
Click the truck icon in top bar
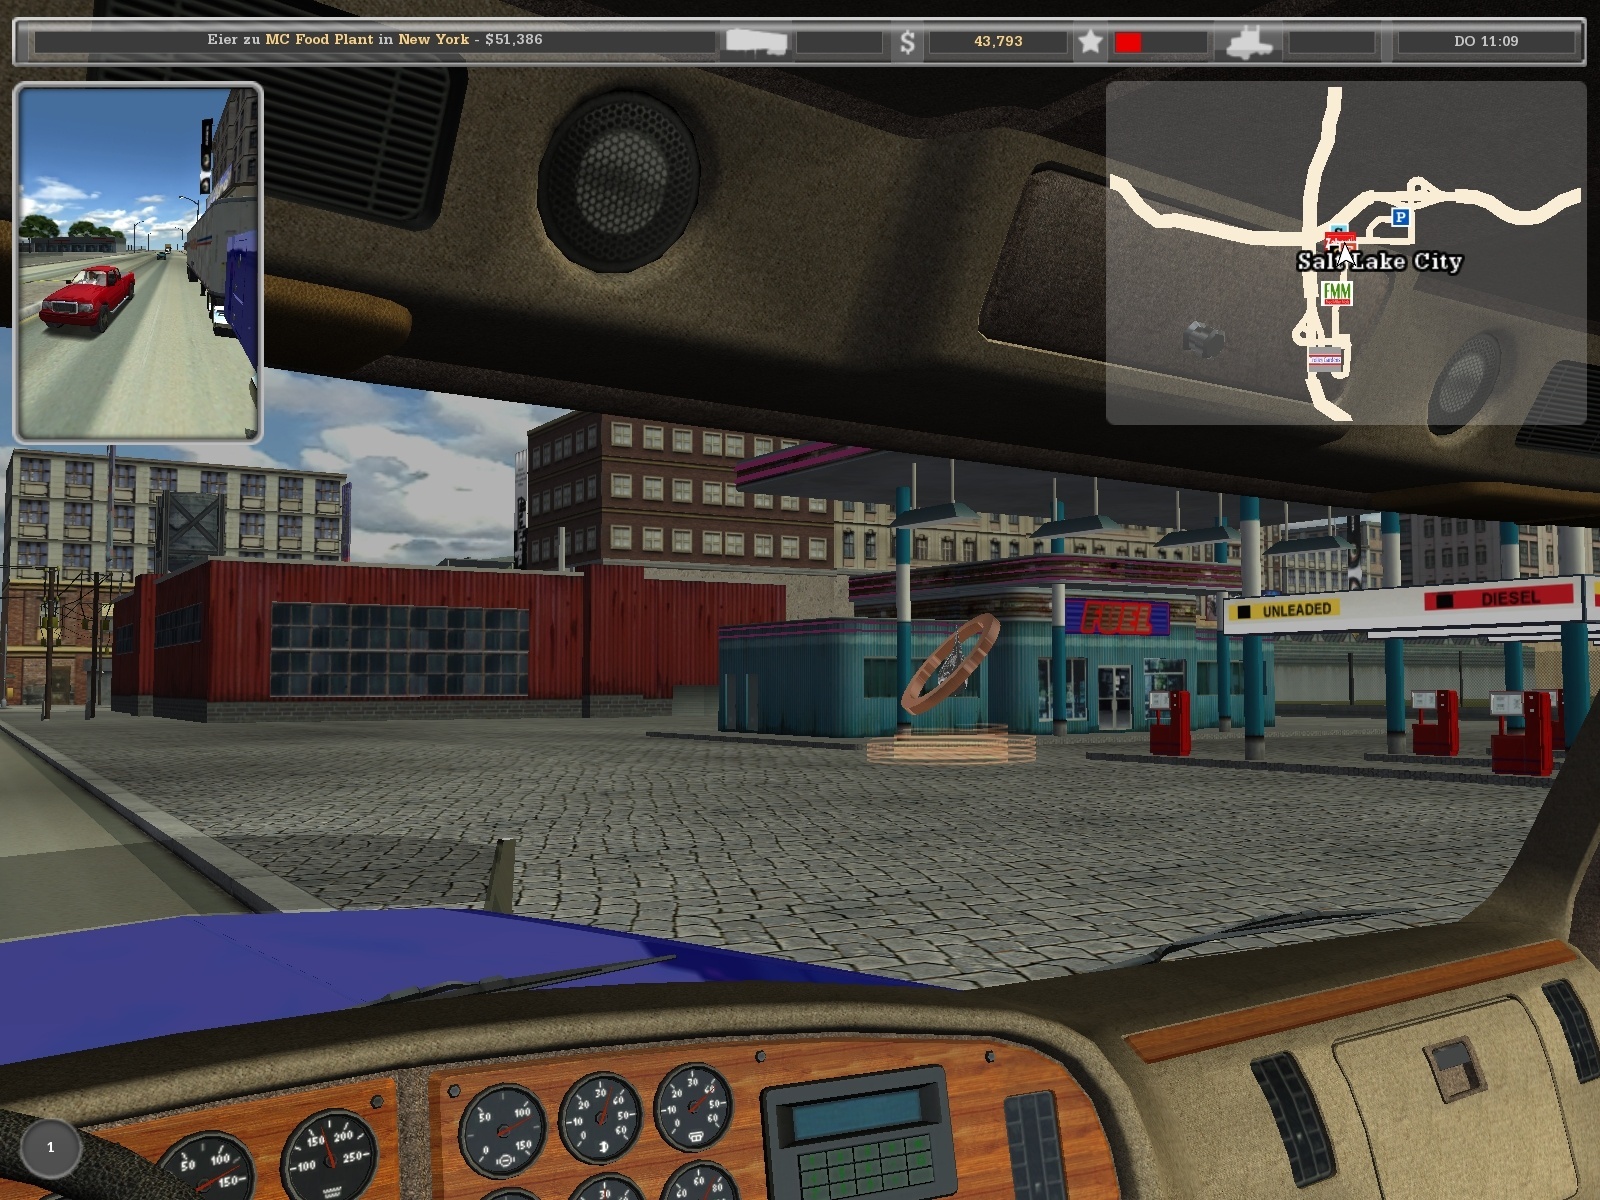1248,42
